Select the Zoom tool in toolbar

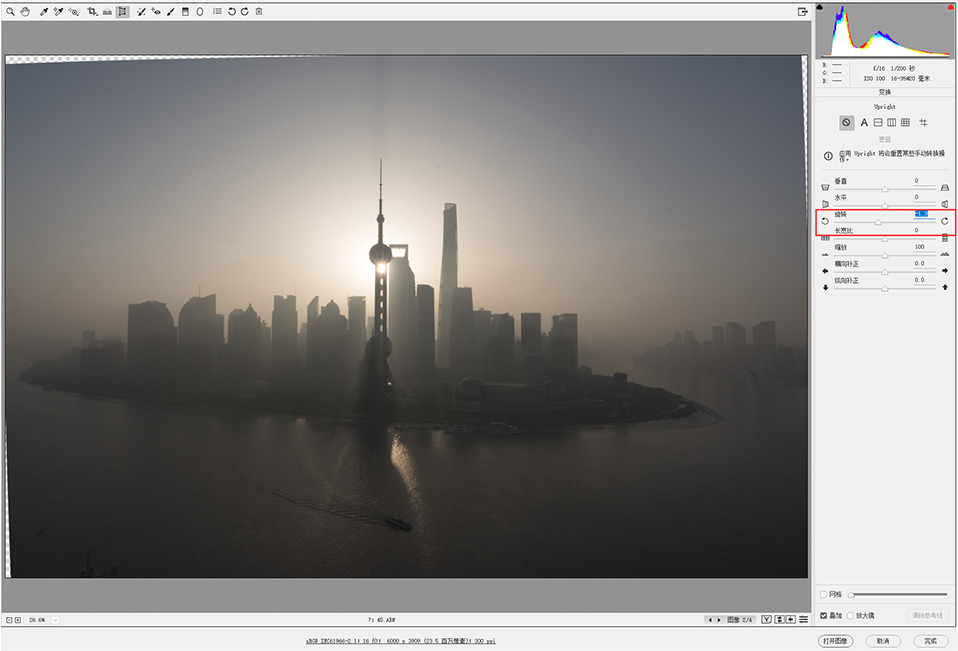pyautogui.click(x=10, y=12)
